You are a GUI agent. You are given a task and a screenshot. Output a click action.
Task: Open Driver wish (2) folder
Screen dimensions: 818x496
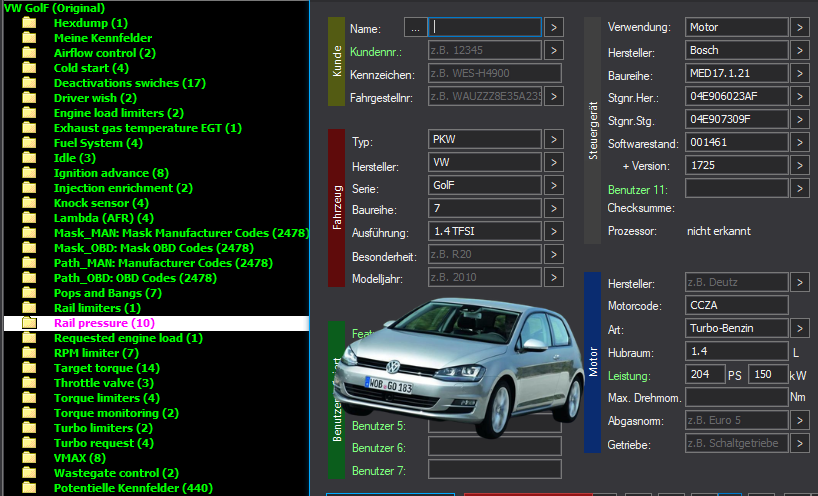[x=95, y=98]
